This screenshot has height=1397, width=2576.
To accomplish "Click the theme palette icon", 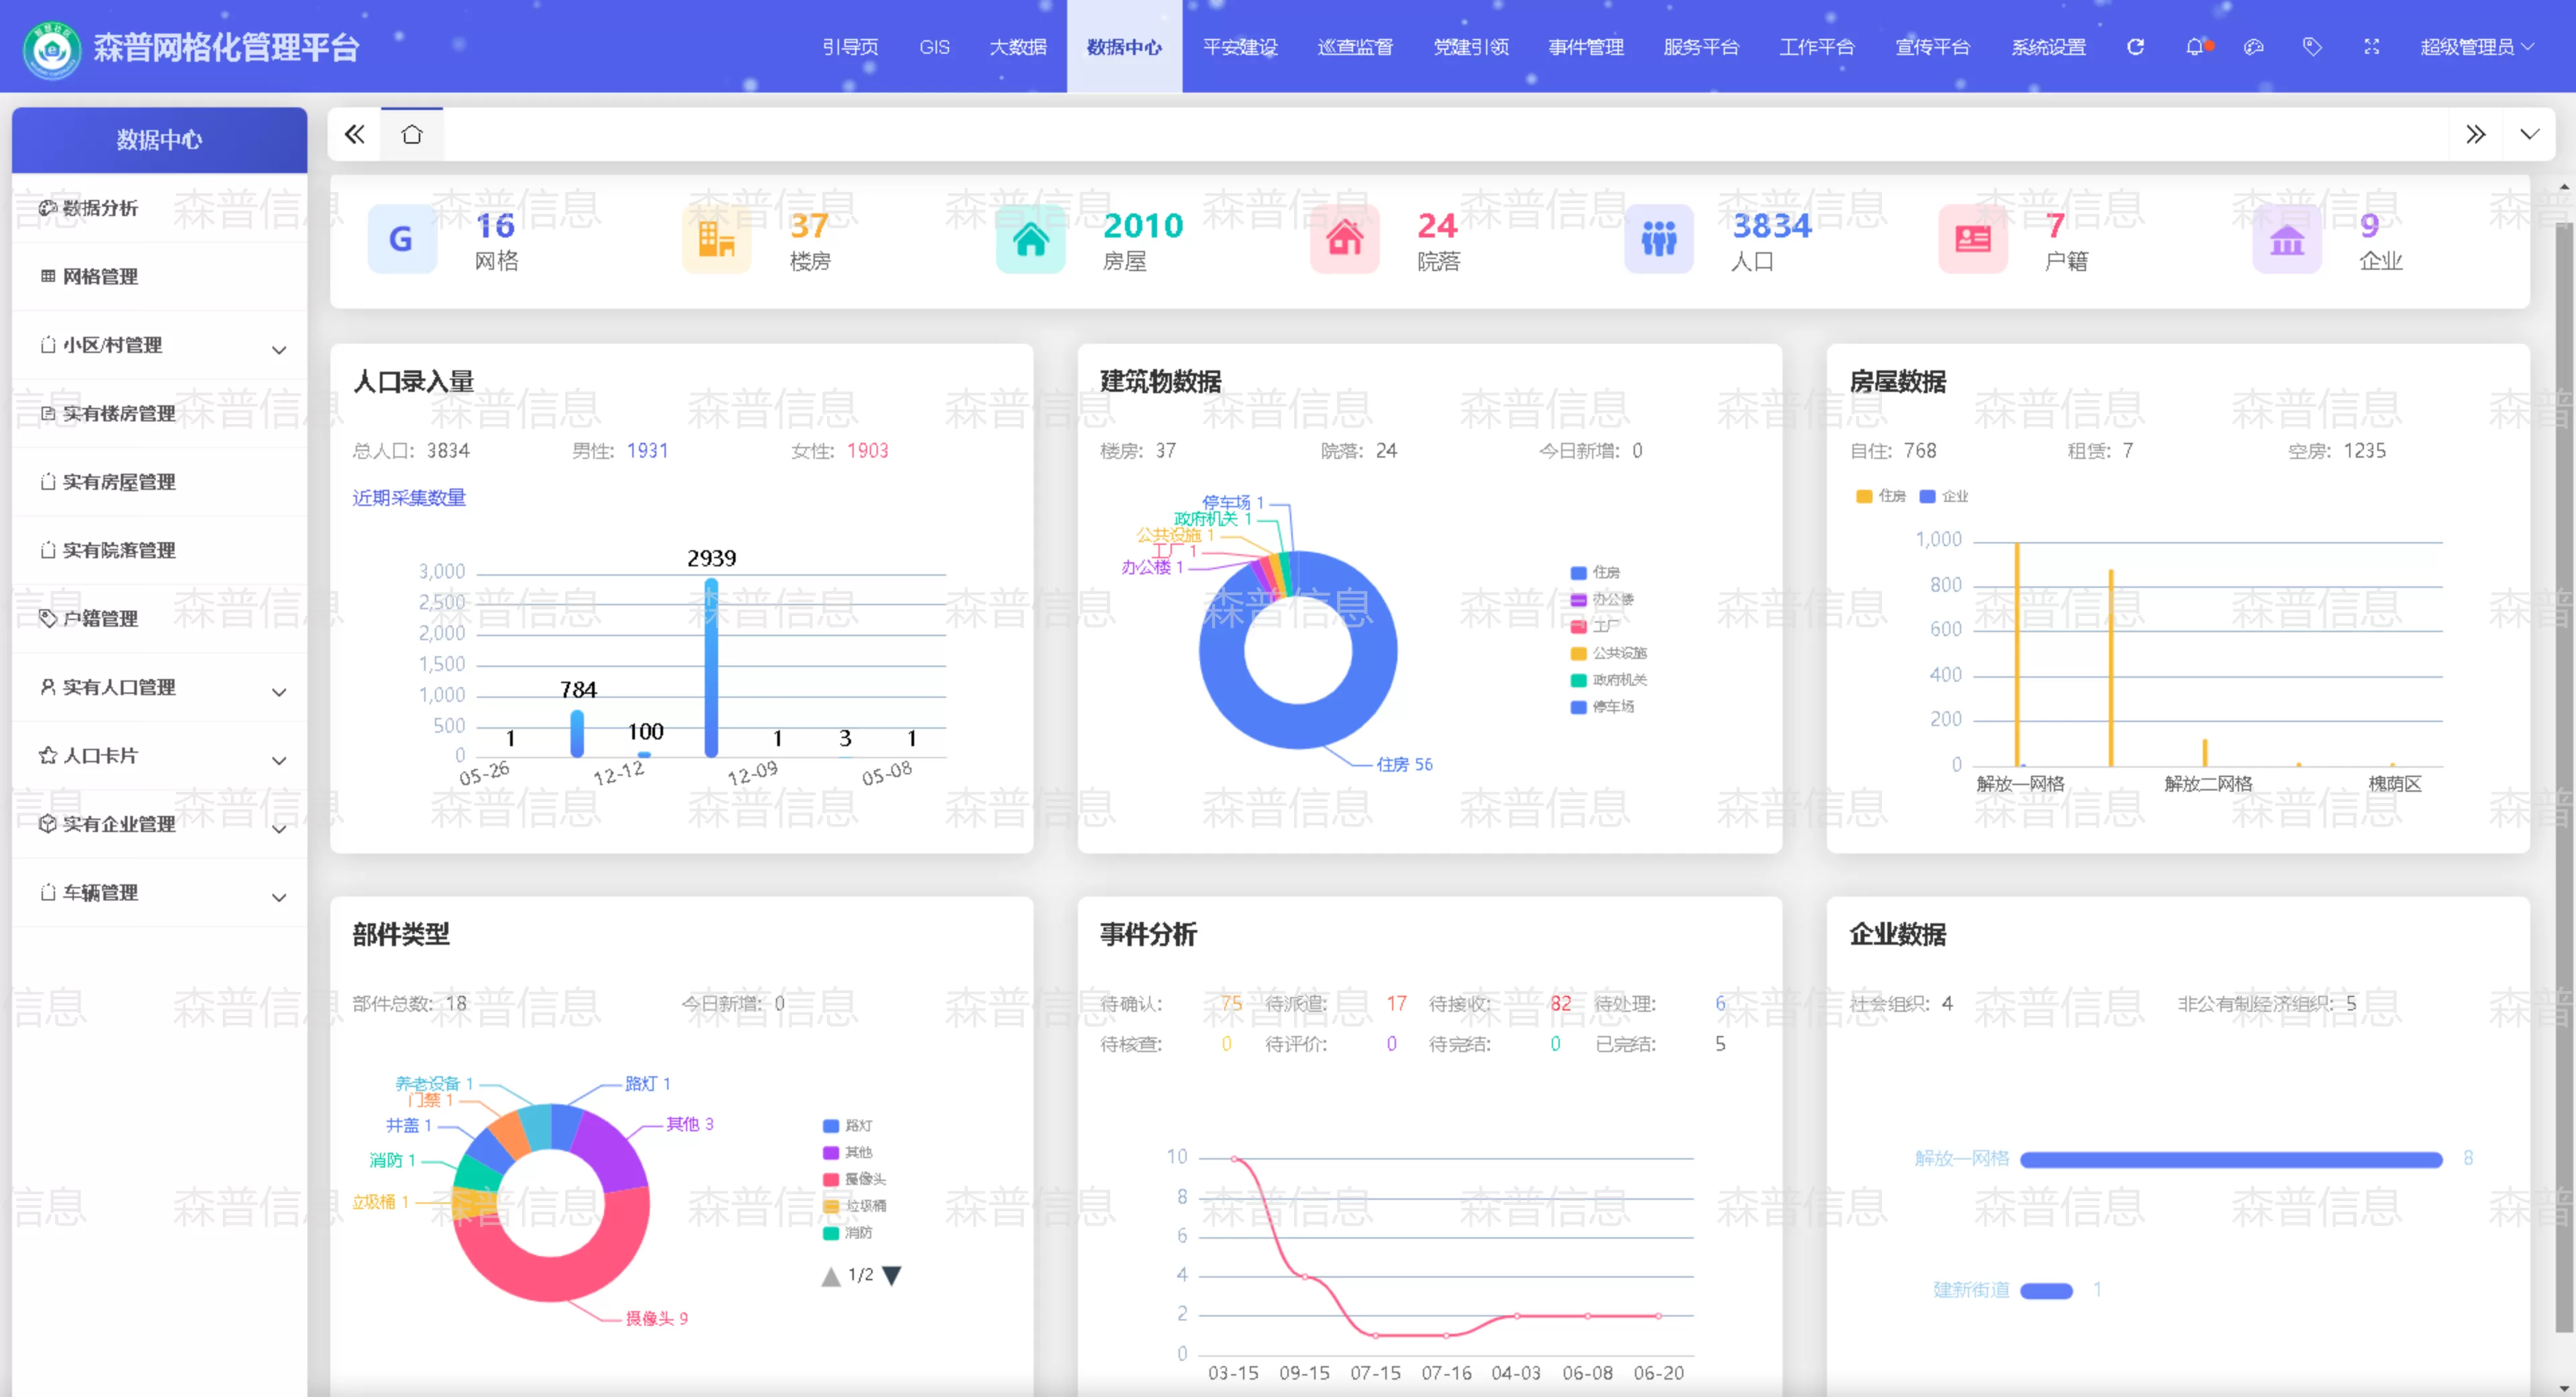I will pyautogui.click(x=2253, y=47).
